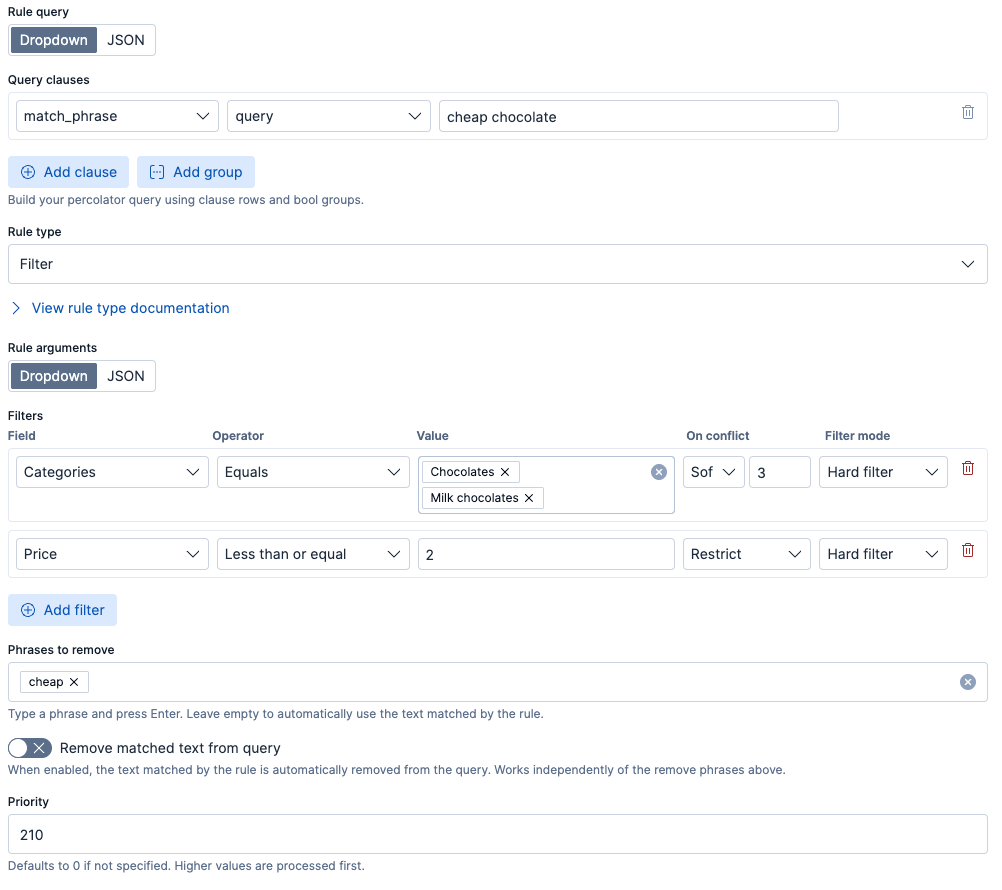Click inside the Phrases to remove field
Viewport: 1002px width, 890px height.
click(498, 682)
